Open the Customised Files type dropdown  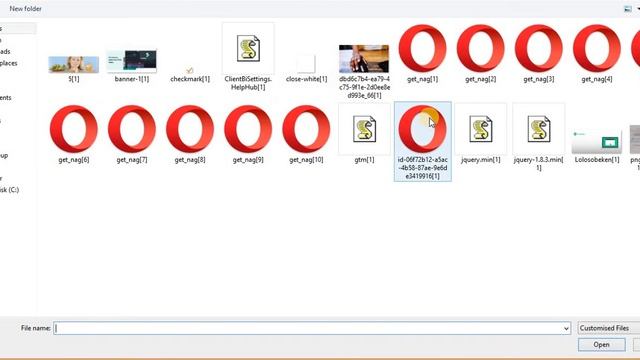[609, 328]
